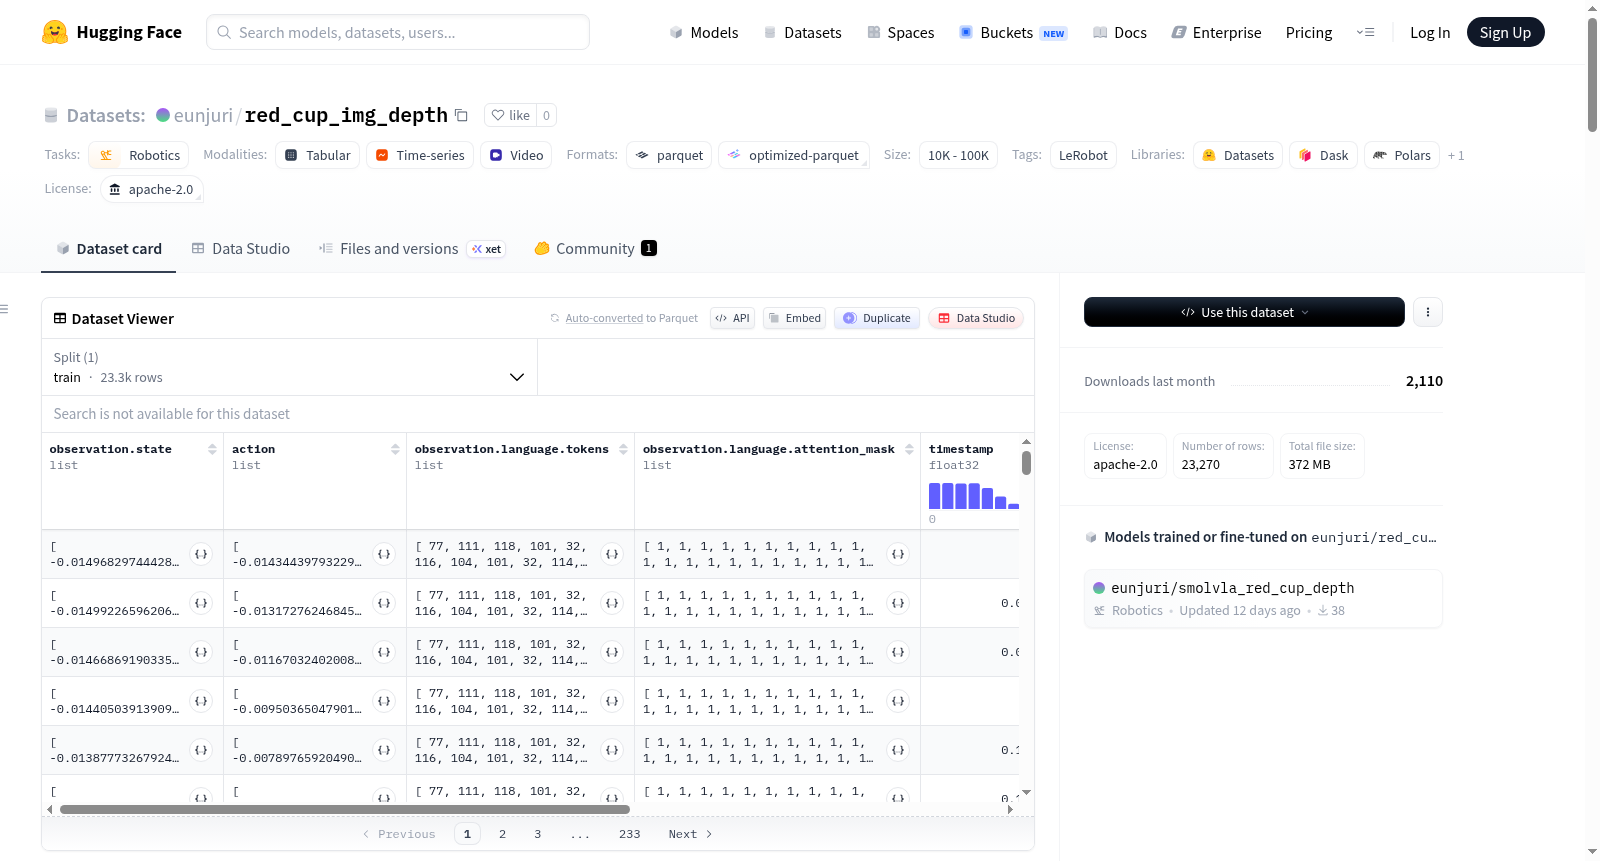
Task: Open Docs in top navigation
Action: coord(1119,32)
